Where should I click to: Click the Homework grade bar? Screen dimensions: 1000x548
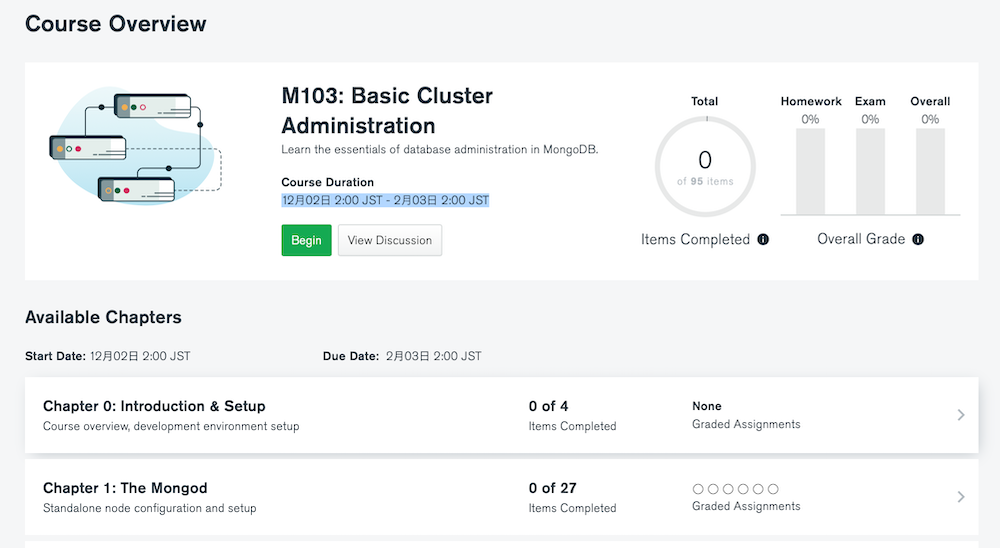tap(810, 172)
